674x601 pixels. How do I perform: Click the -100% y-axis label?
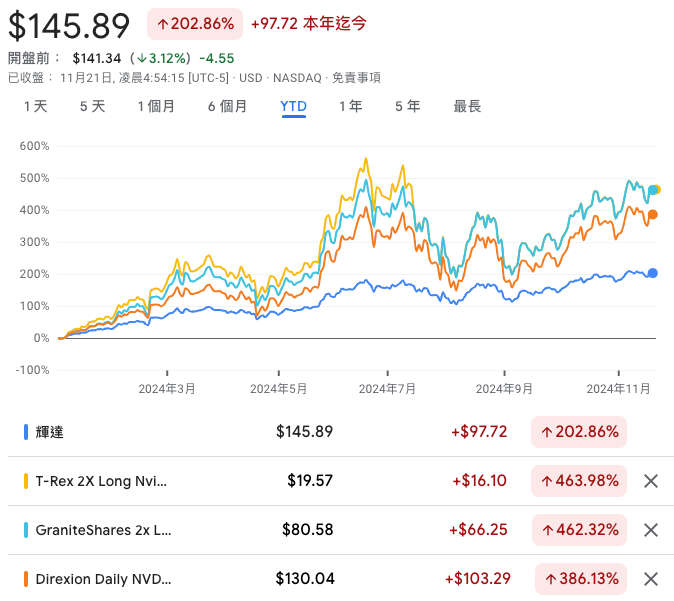coord(33,370)
